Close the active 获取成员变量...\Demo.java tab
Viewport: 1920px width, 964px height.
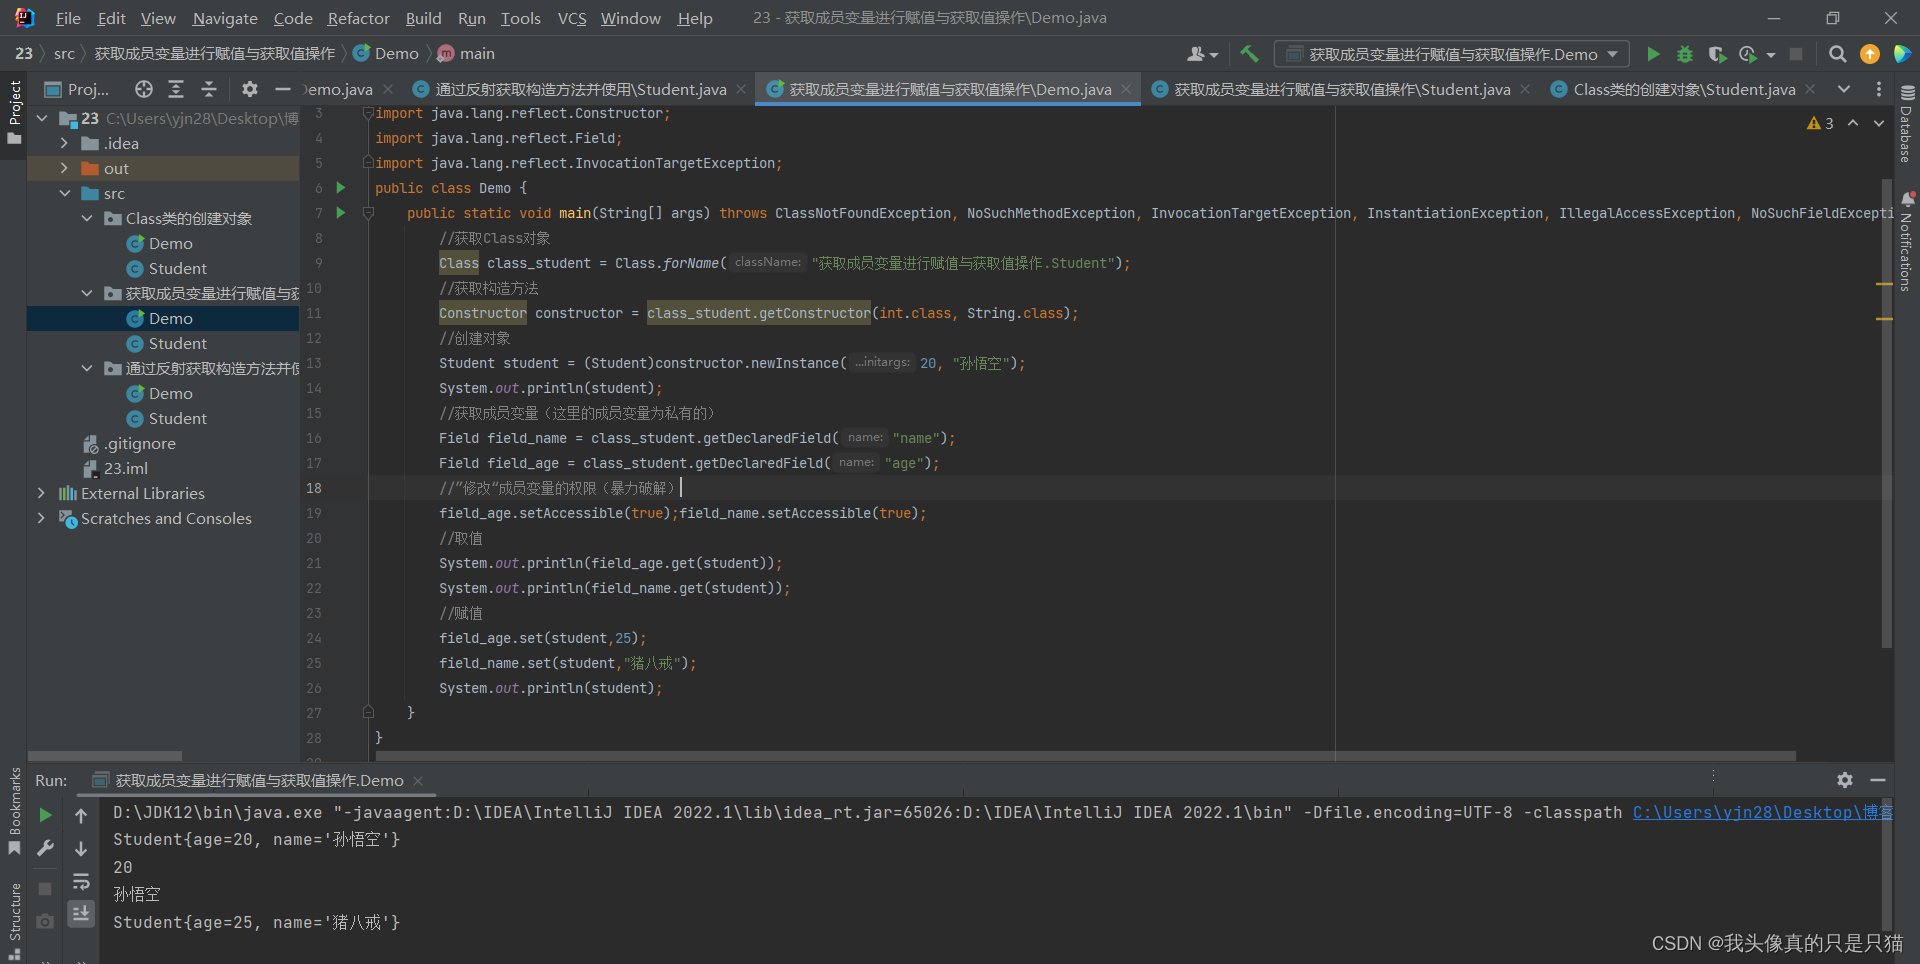(1126, 89)
